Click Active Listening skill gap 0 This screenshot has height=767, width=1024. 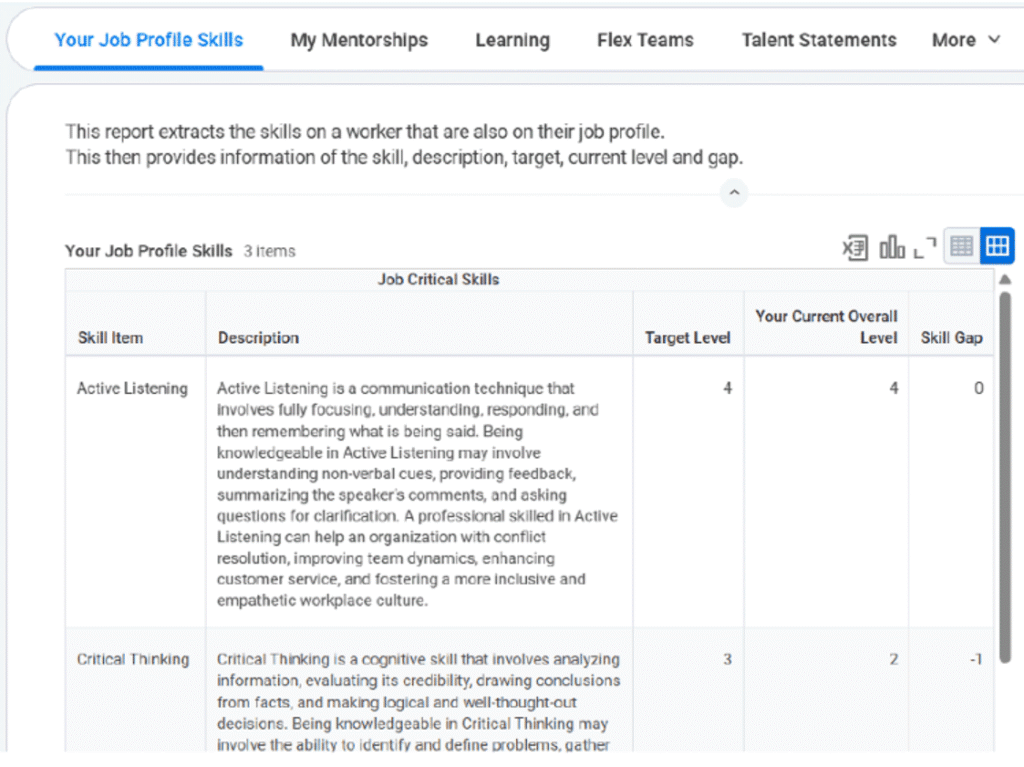[978, 389]
